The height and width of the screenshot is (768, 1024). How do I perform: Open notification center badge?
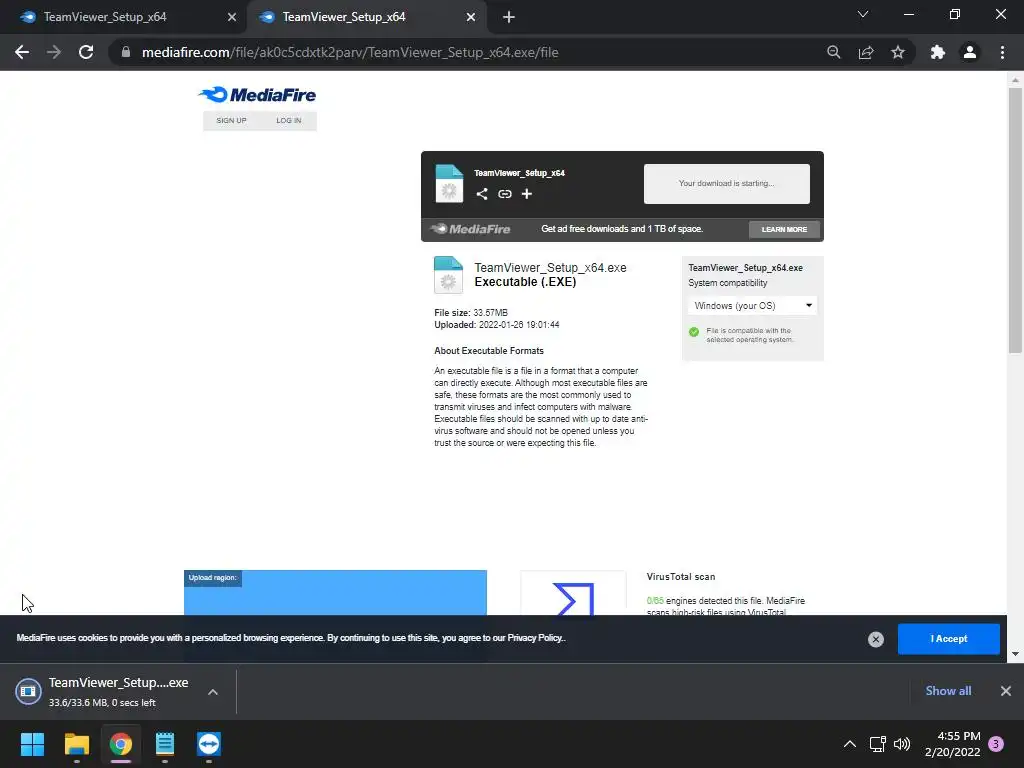pyautogui.click(x=996, y=744)
